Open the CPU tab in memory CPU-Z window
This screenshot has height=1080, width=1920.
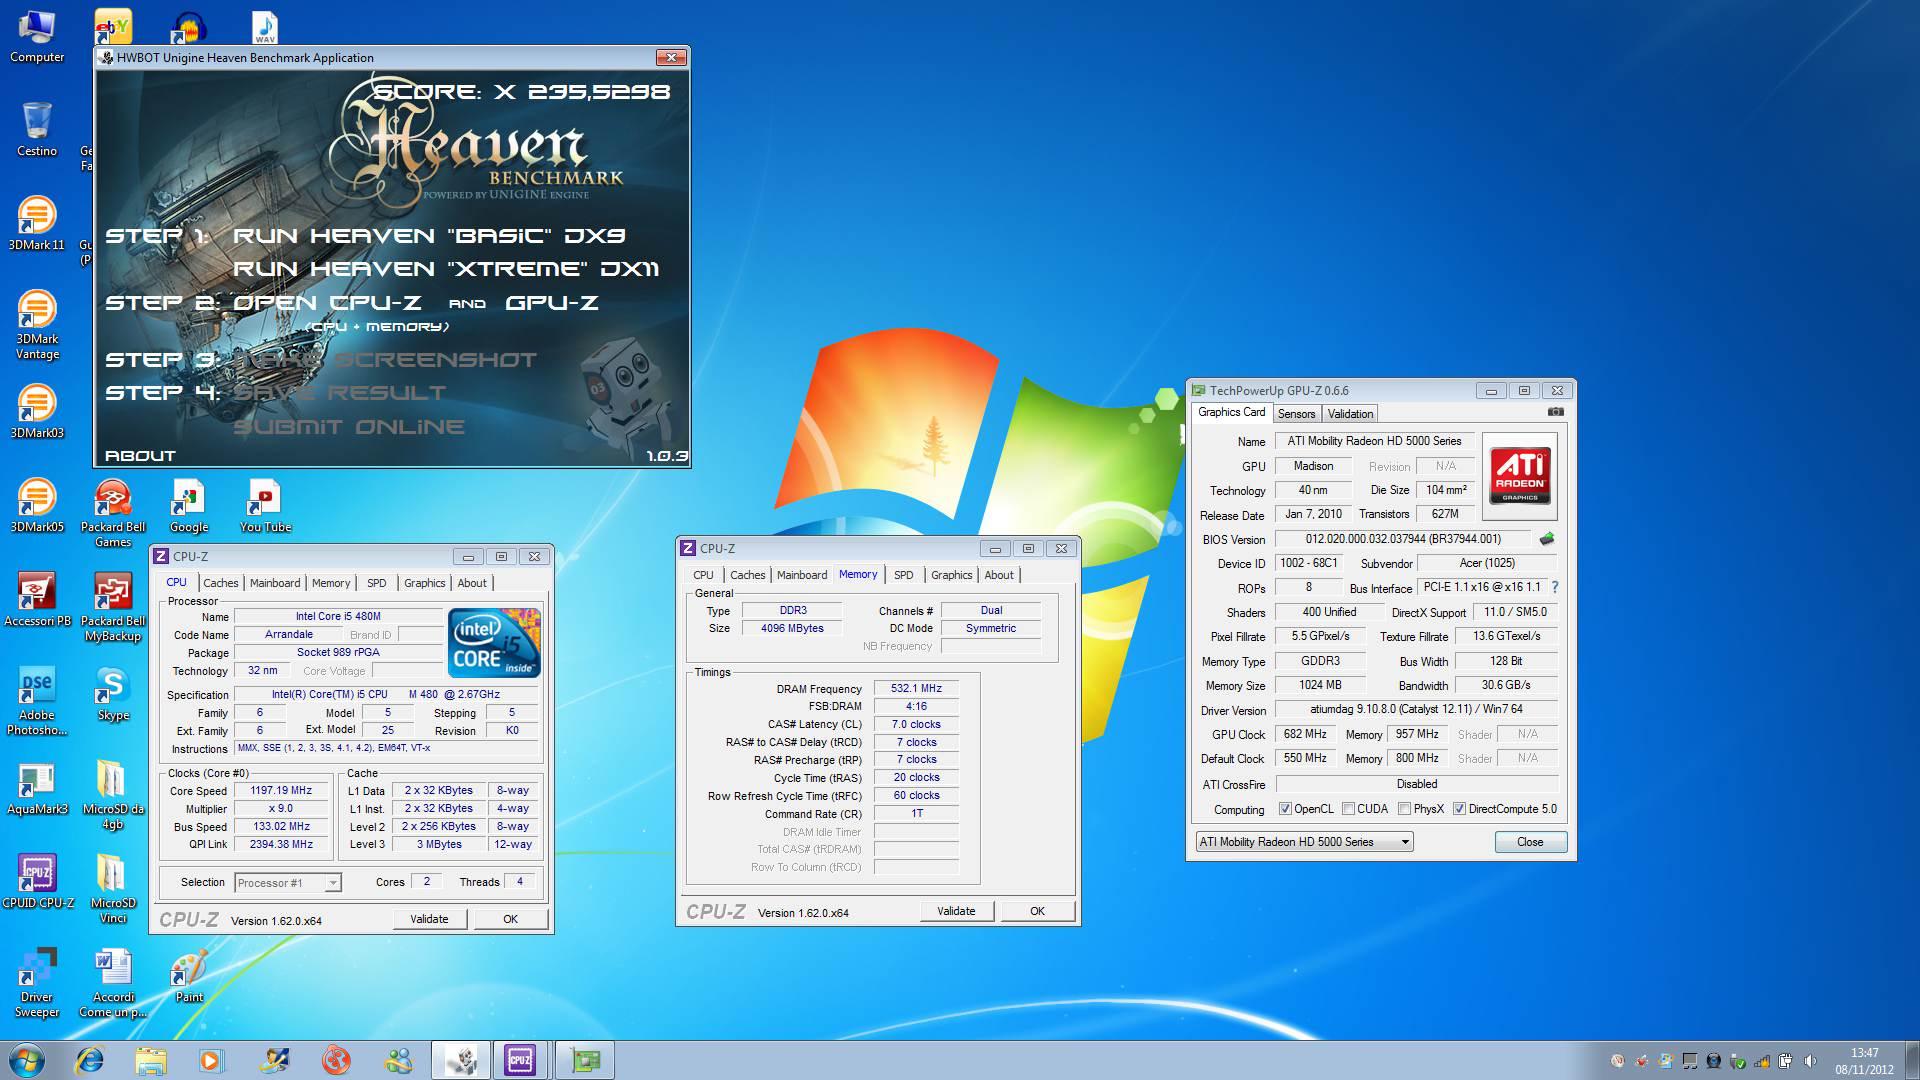[x=703, y=575]
